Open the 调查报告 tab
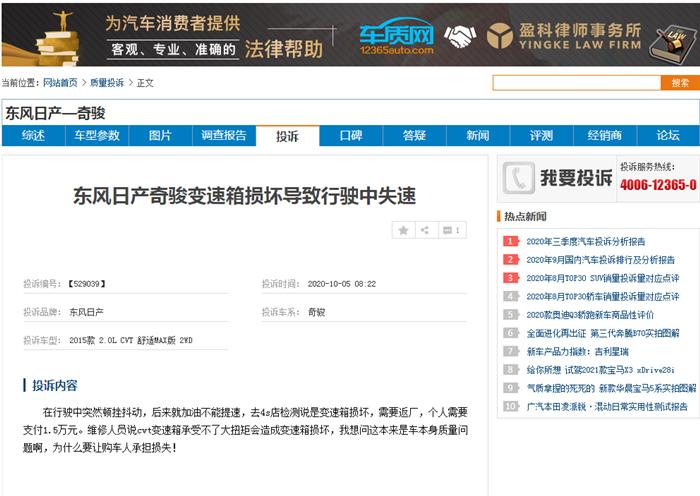Screen dimensions: 700x496 [x=224, y=136]
